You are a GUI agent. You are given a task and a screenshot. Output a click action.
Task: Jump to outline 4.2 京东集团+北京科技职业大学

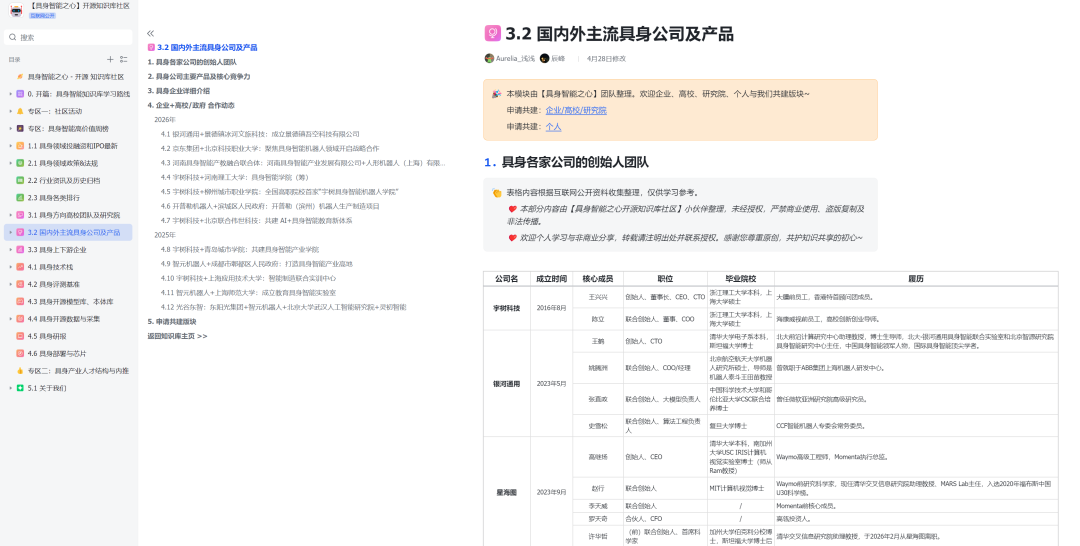pos(270,148)
